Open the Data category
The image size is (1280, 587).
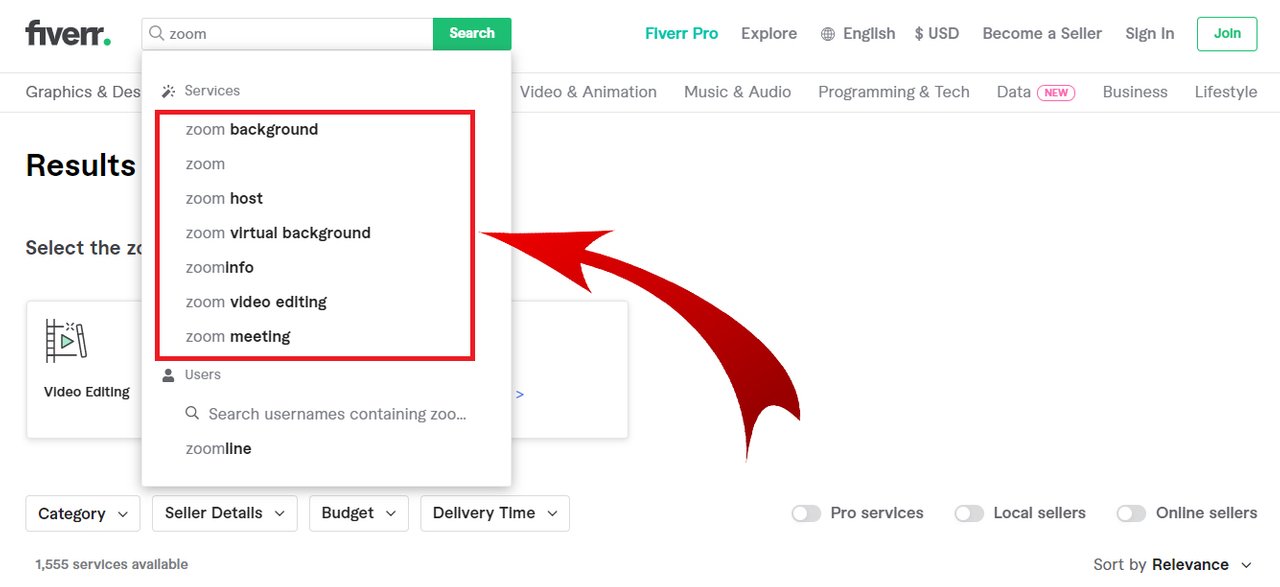[x=1013, y=92]
